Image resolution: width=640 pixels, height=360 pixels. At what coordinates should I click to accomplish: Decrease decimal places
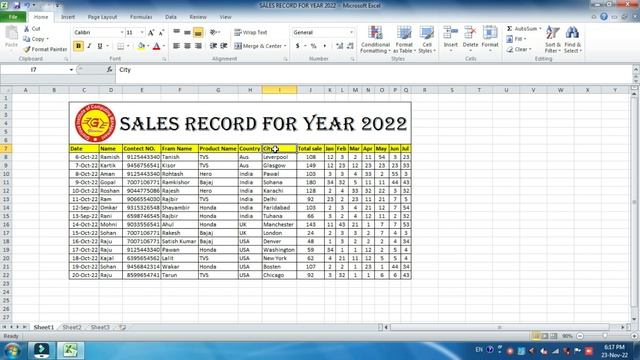tap(350, 46)
